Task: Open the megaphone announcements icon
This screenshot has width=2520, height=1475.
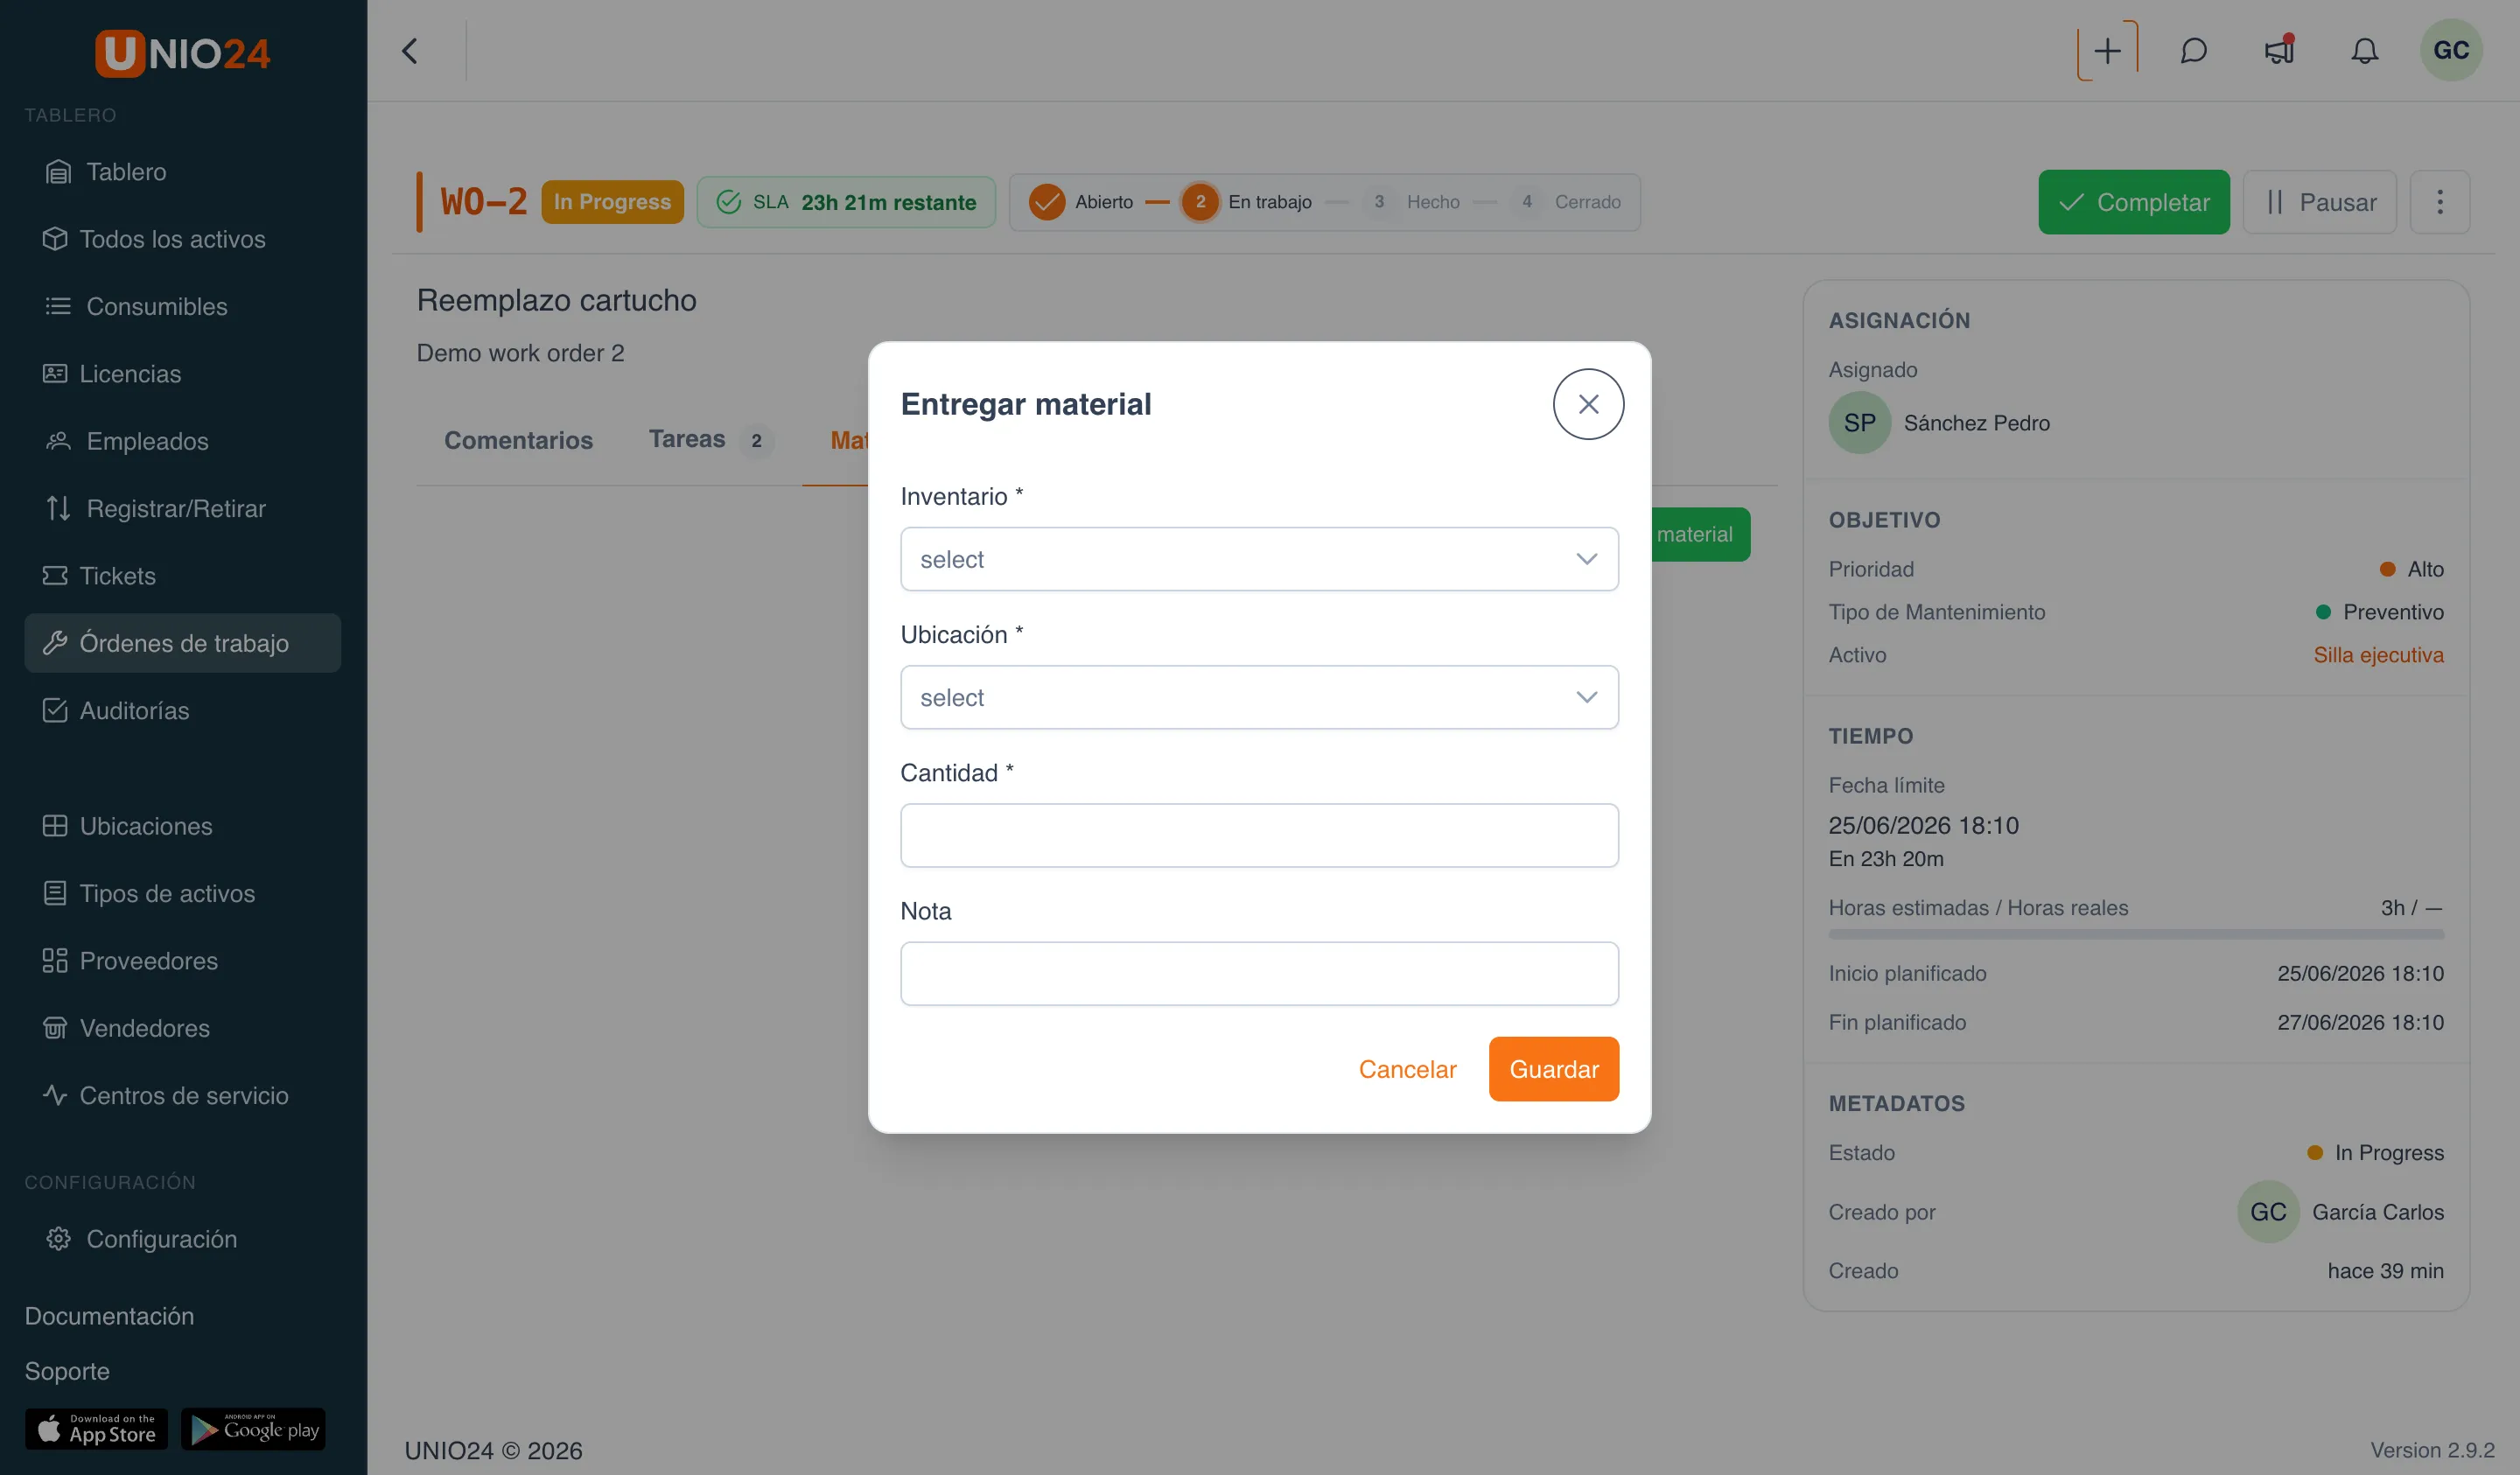Action: (2279, 51)
